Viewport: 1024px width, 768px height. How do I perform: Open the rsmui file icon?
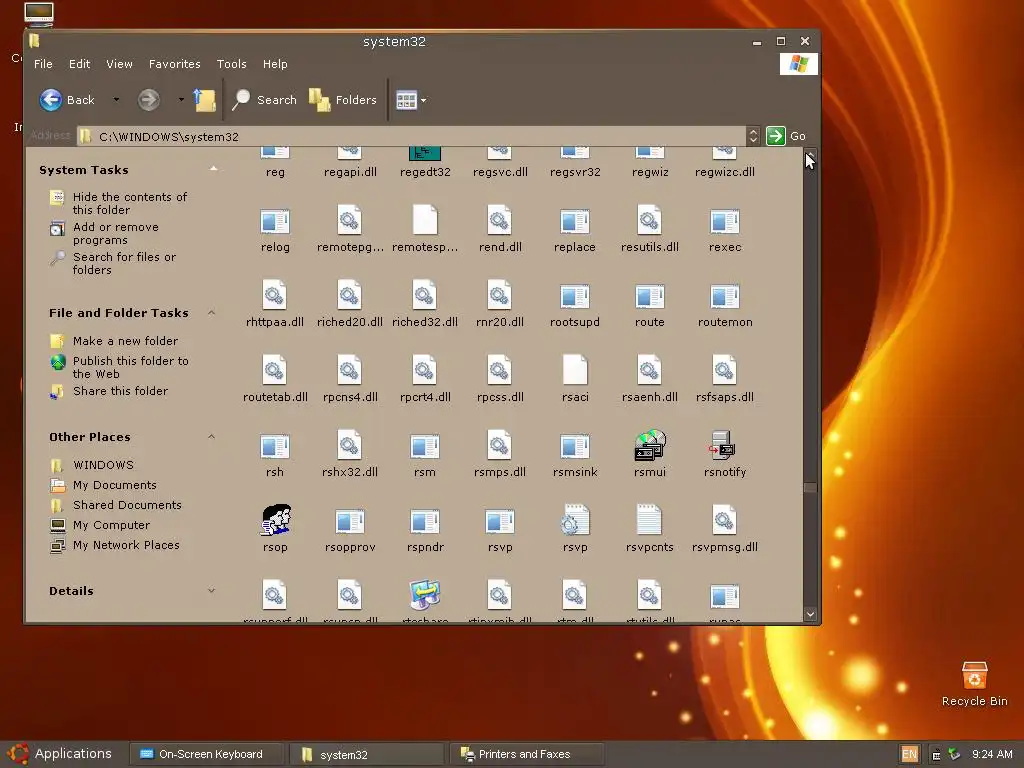coord(649,446)
